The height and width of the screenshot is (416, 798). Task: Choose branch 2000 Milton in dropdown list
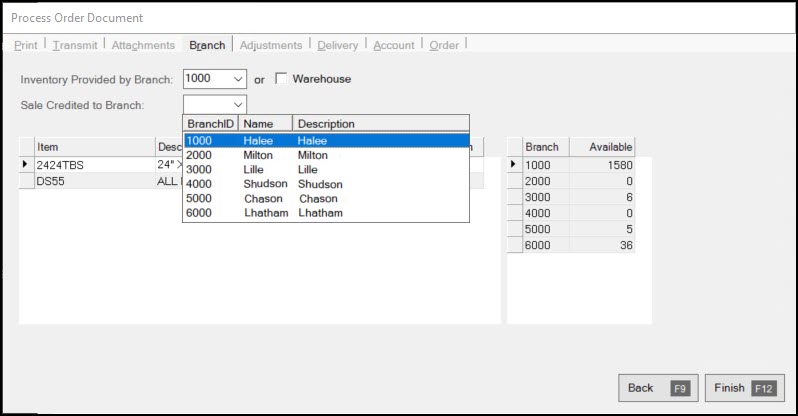click(x=325, y=156)
